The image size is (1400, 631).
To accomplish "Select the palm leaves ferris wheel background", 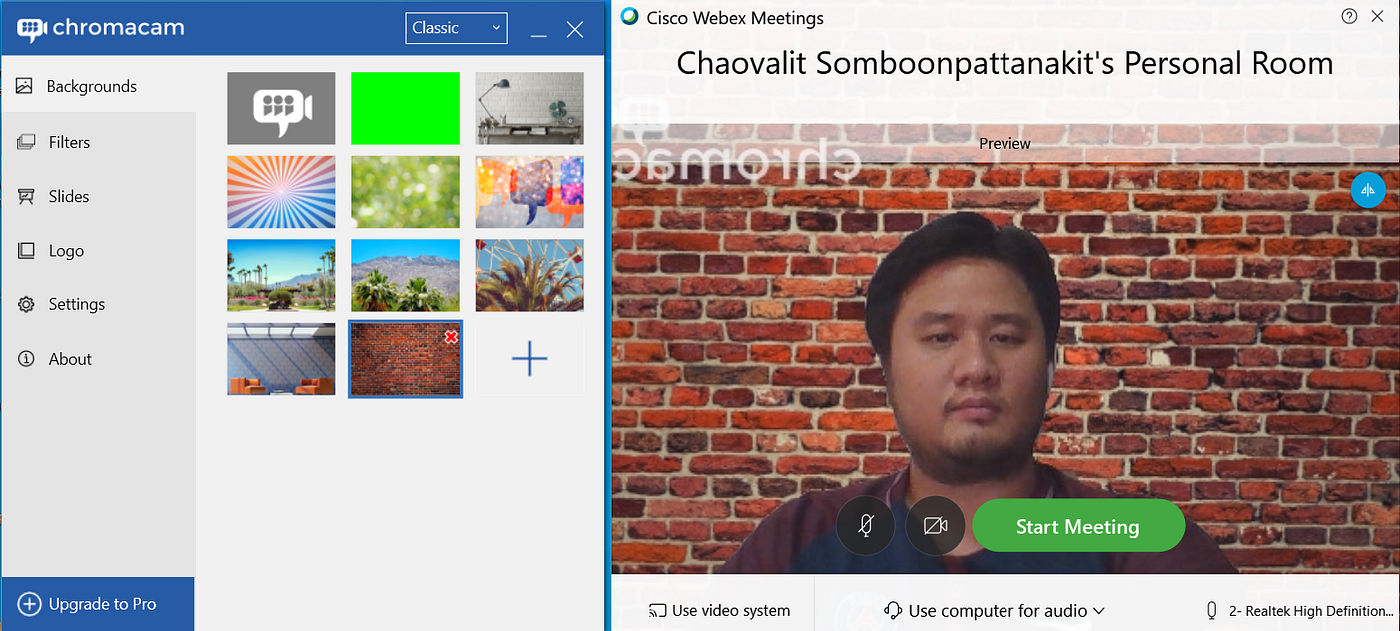I will pos(529,275).
